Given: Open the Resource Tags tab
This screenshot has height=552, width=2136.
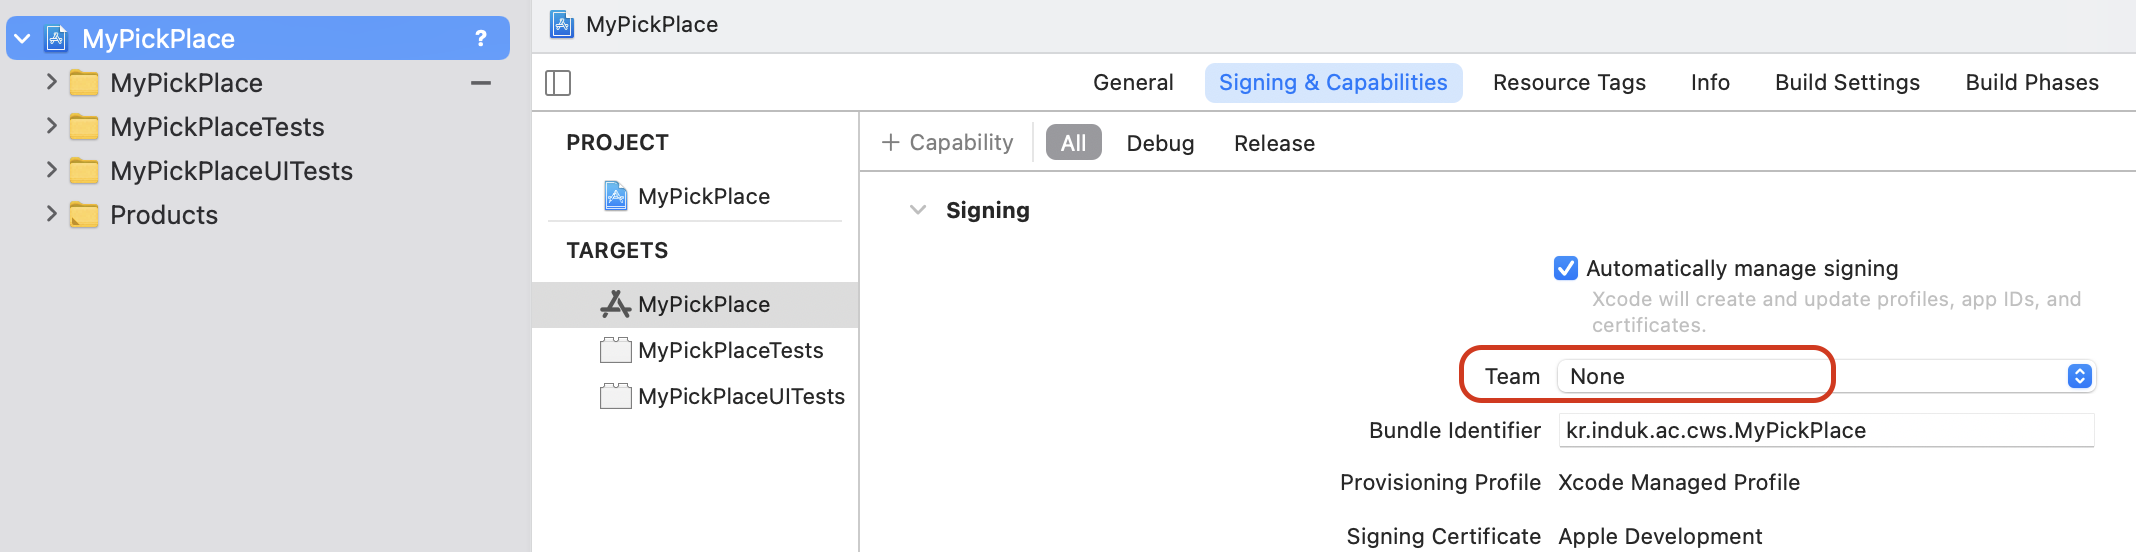Looking at the screenshot, I should coord(1569,83).
